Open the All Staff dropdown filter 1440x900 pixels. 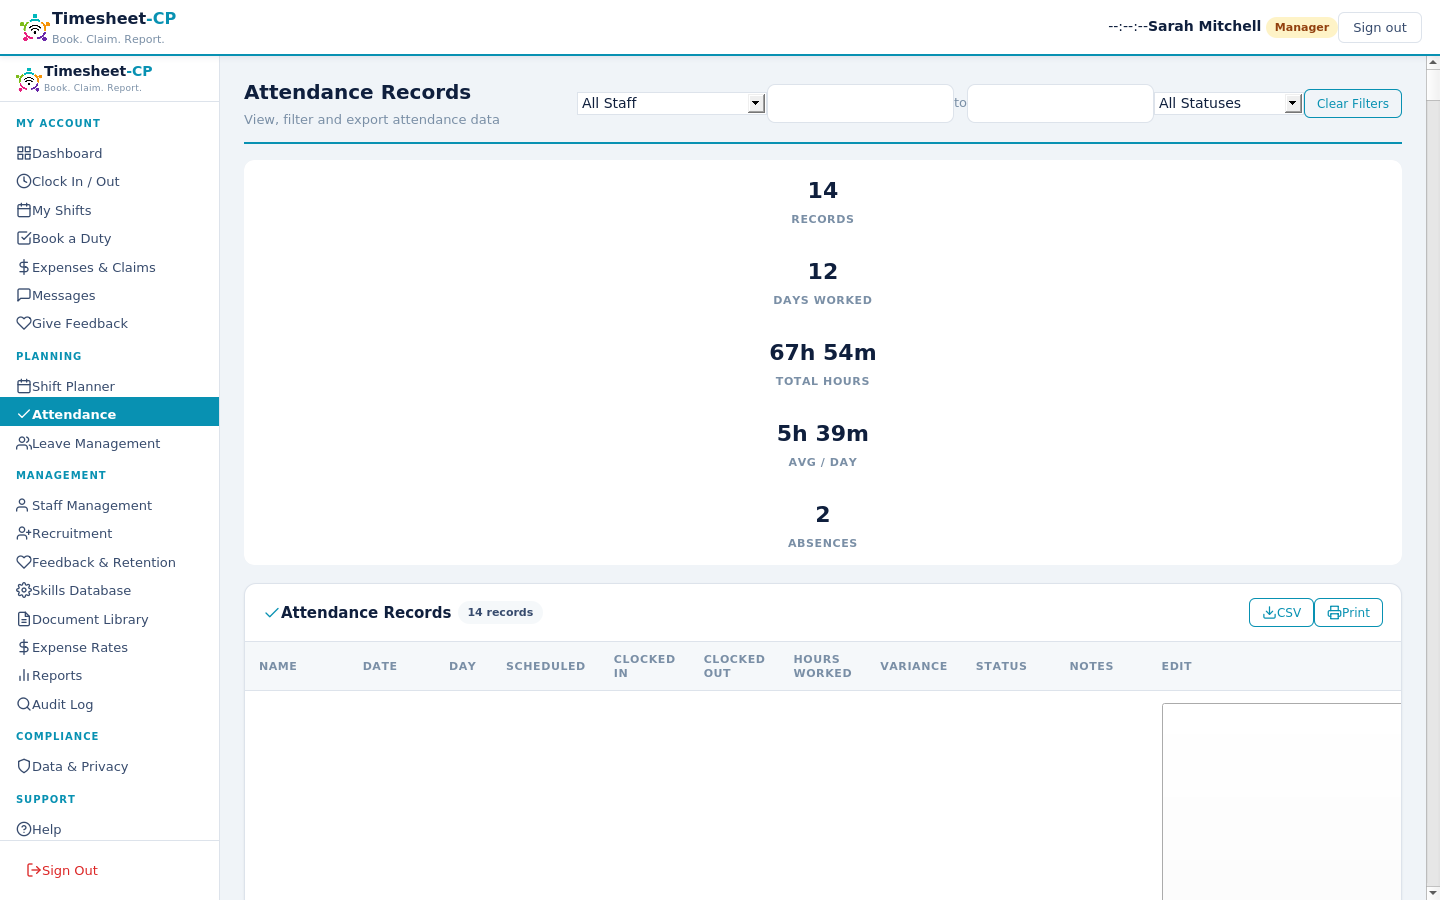[671, 103]
